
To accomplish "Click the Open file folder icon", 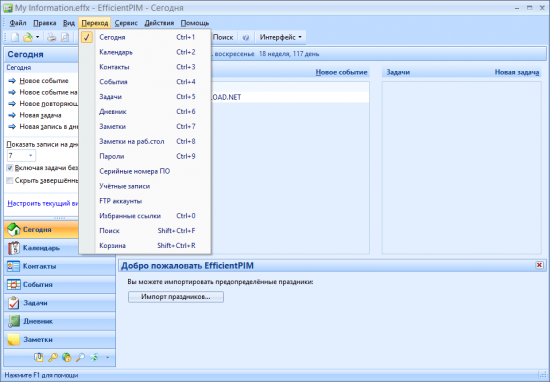I will 28,37.
